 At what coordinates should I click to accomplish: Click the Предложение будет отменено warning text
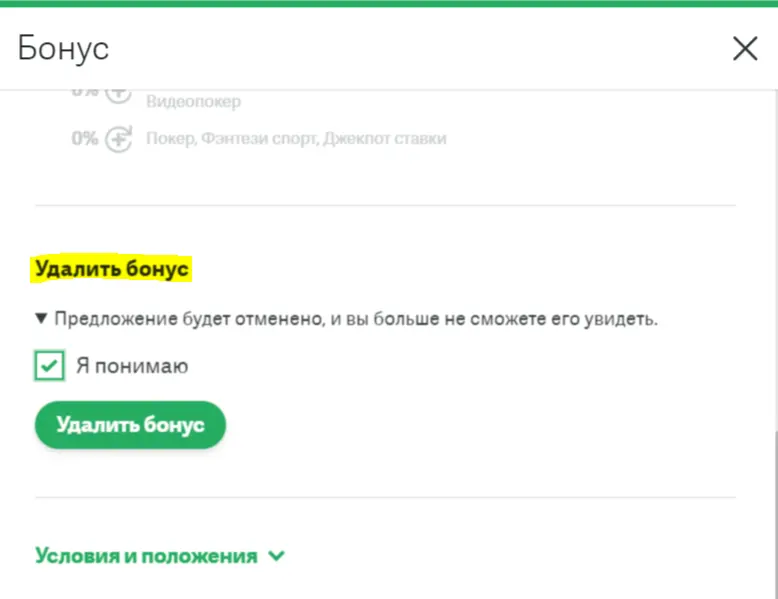pyautogui.click(x=356, y=320)
